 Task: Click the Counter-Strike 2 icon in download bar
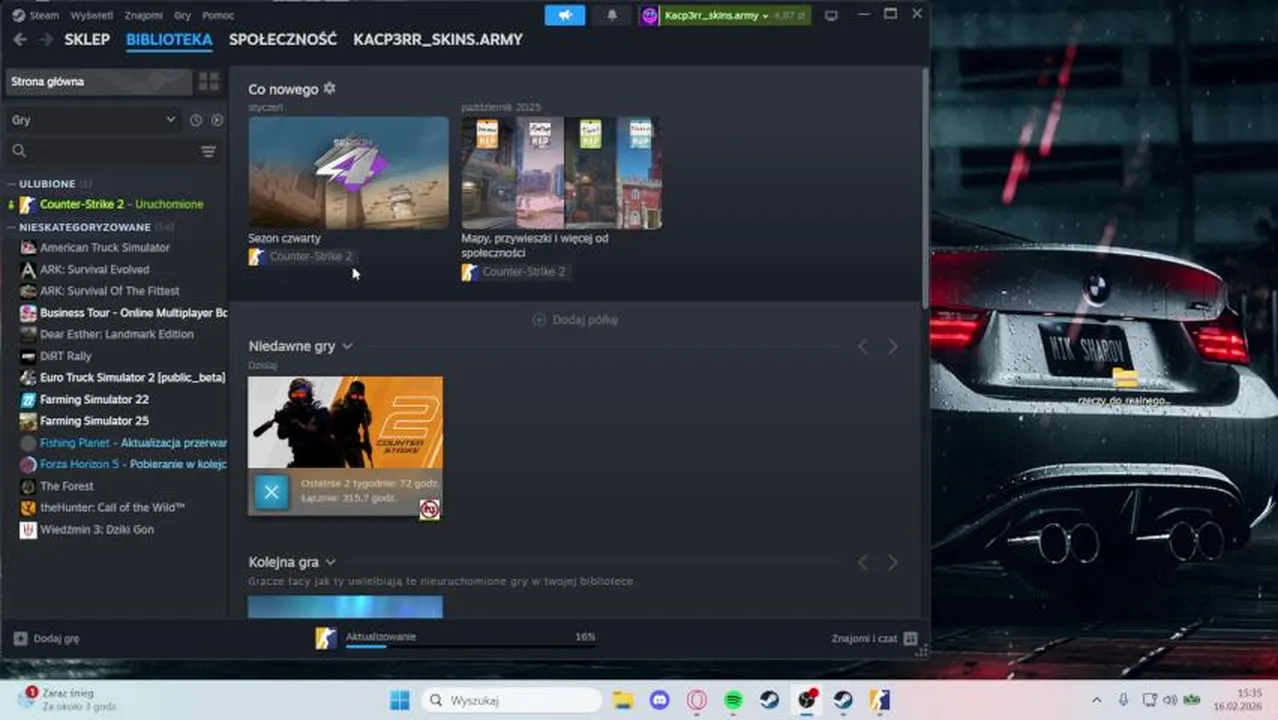tap(326, 638)
